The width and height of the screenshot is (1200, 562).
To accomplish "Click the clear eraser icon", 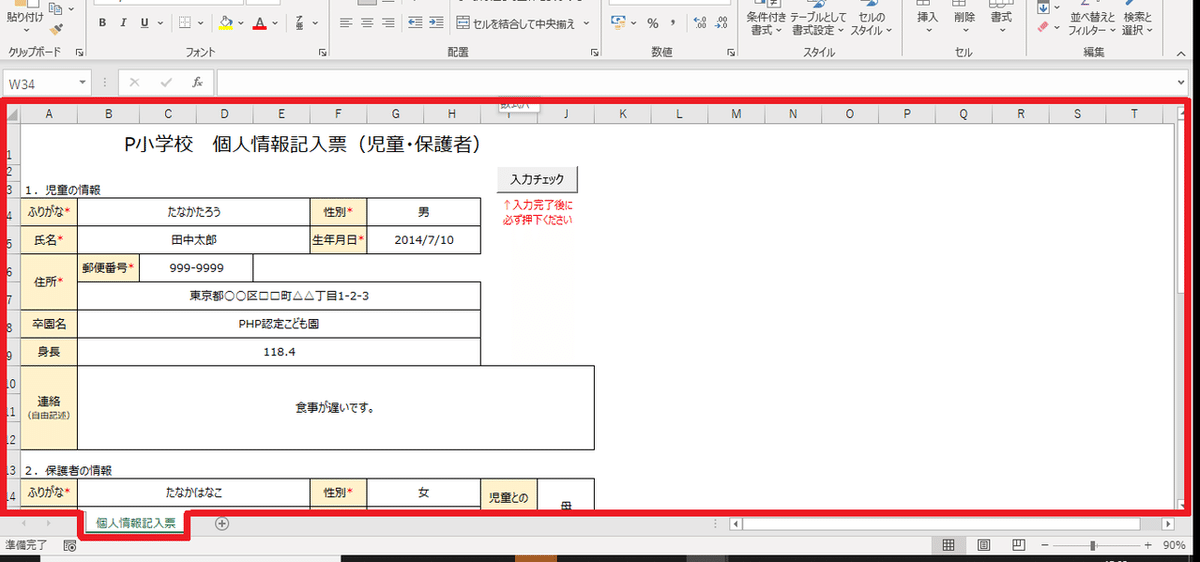I will [1045, 28].
